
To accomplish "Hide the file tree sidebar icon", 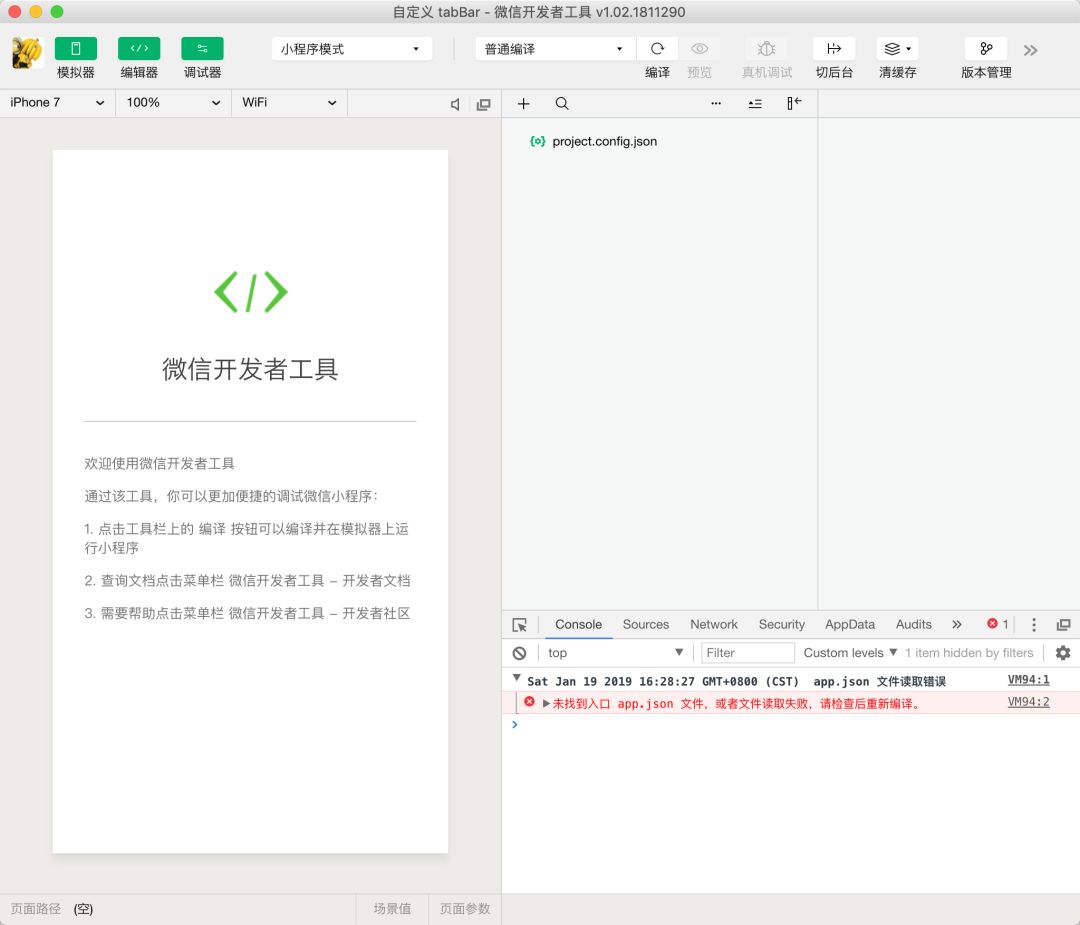I will [x=794, y=103].
